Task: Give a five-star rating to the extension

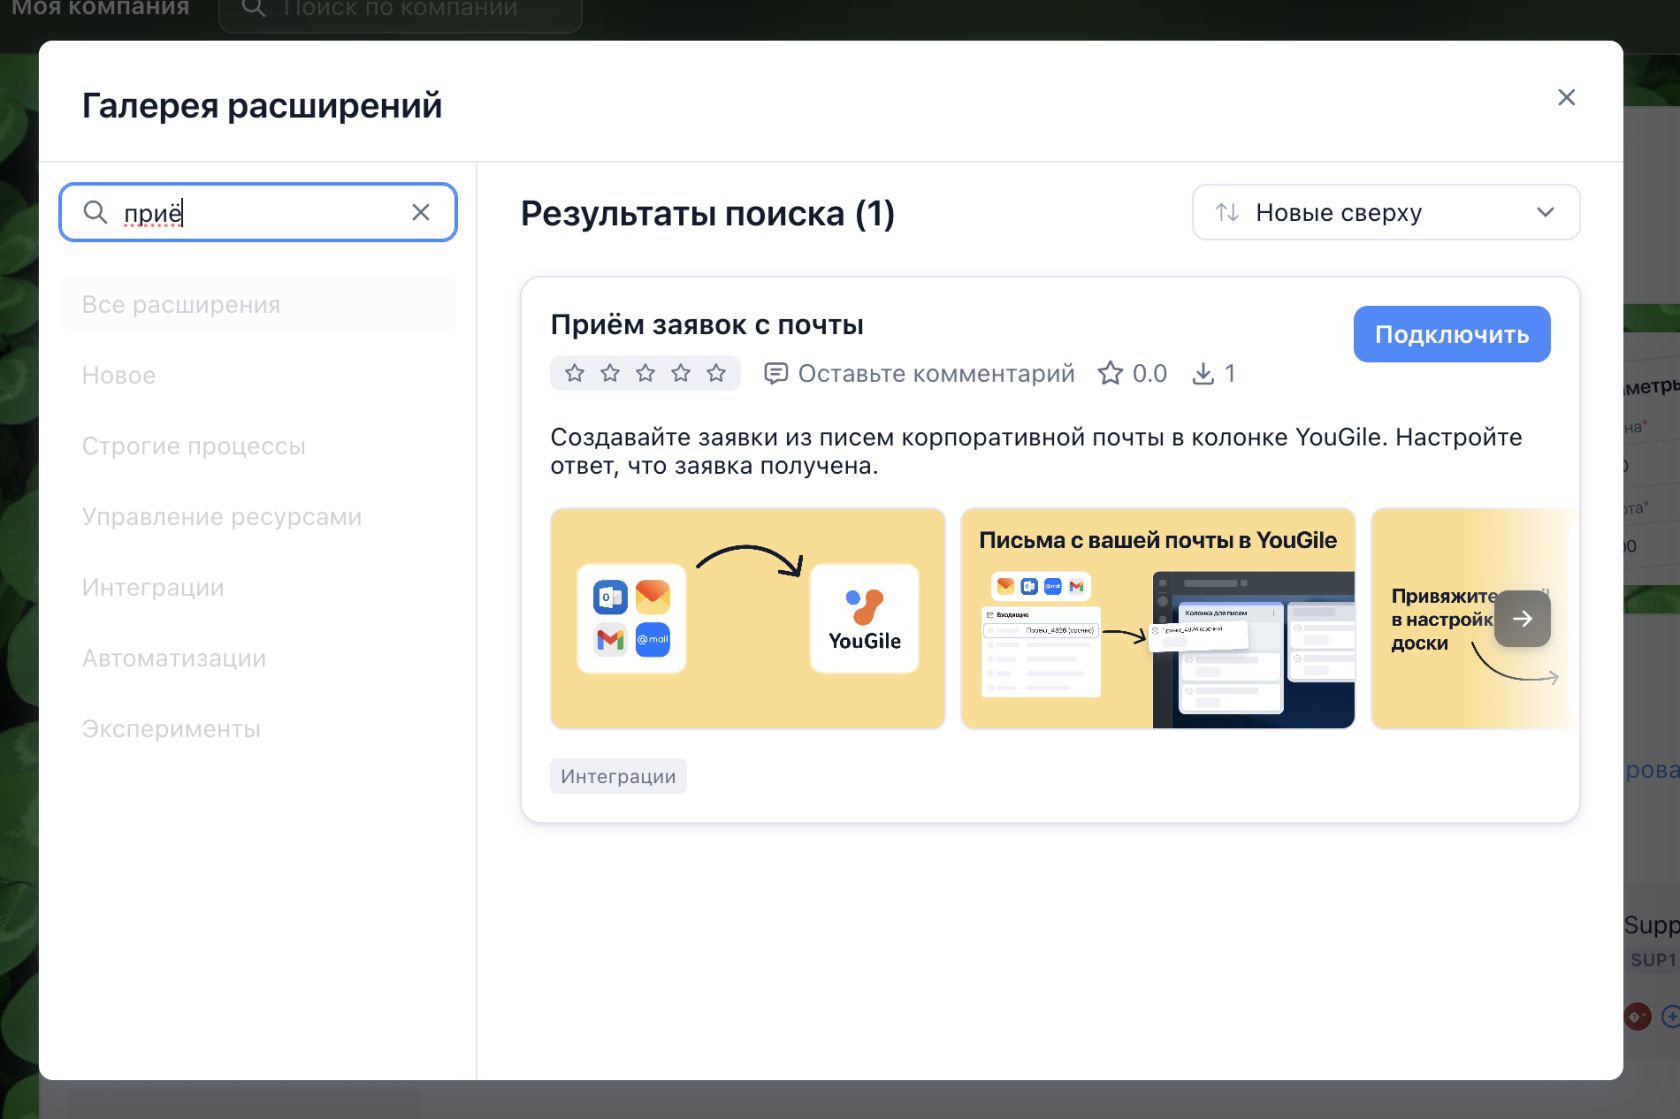Action: 717,373
